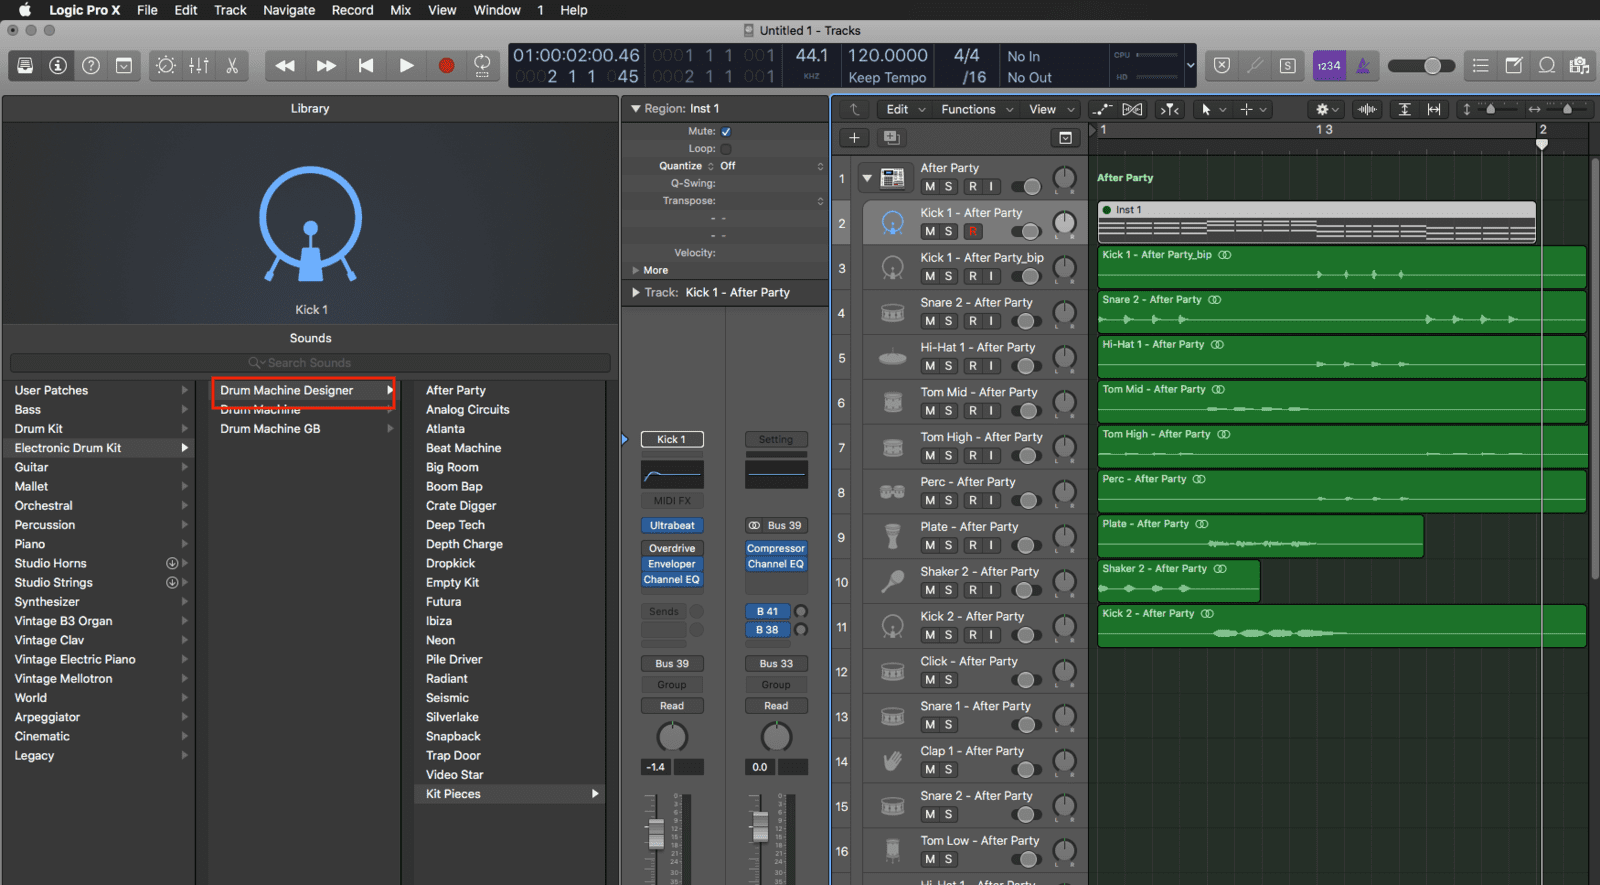The image size is (1600, 885).
Task: Collapse the After Party track stack
Action: pos(867,178)
